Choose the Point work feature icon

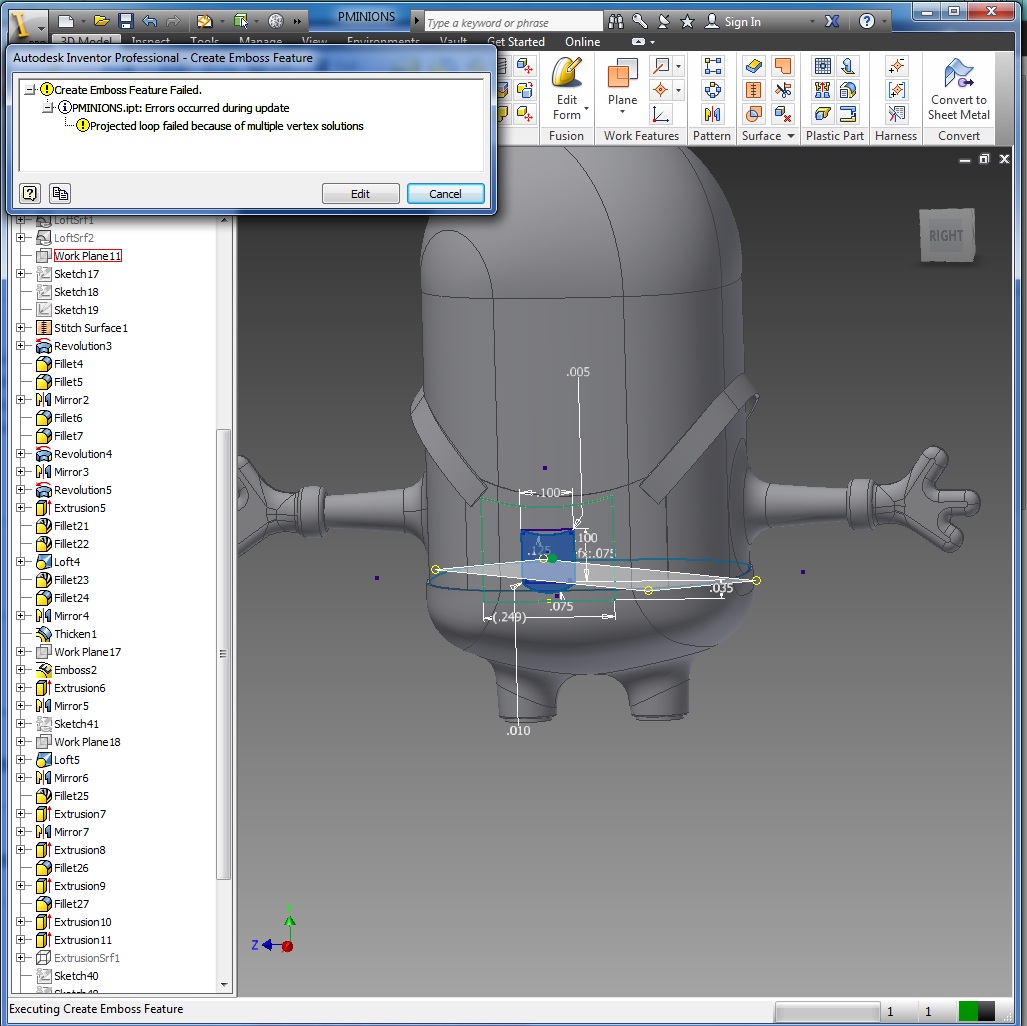(661, 90)
